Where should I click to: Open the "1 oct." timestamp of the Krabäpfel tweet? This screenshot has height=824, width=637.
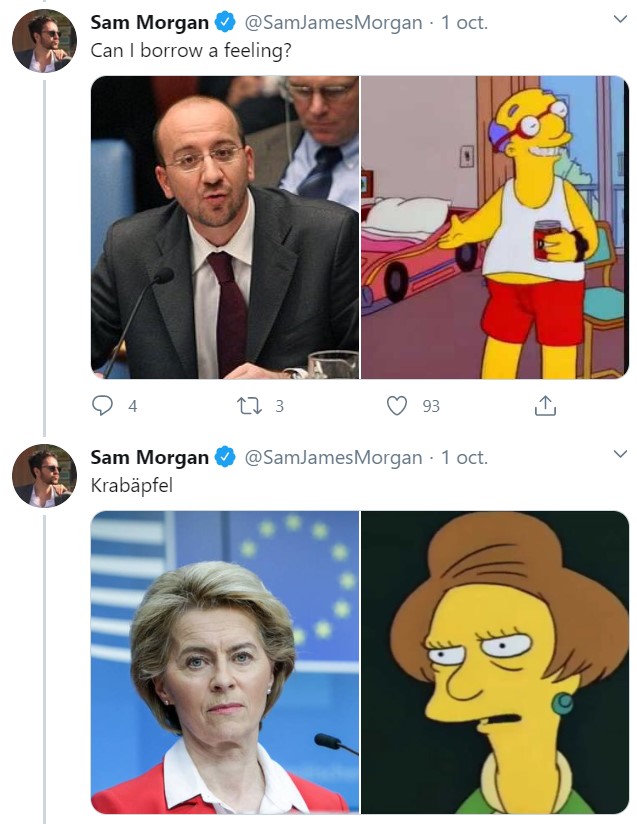click(464, 458)
